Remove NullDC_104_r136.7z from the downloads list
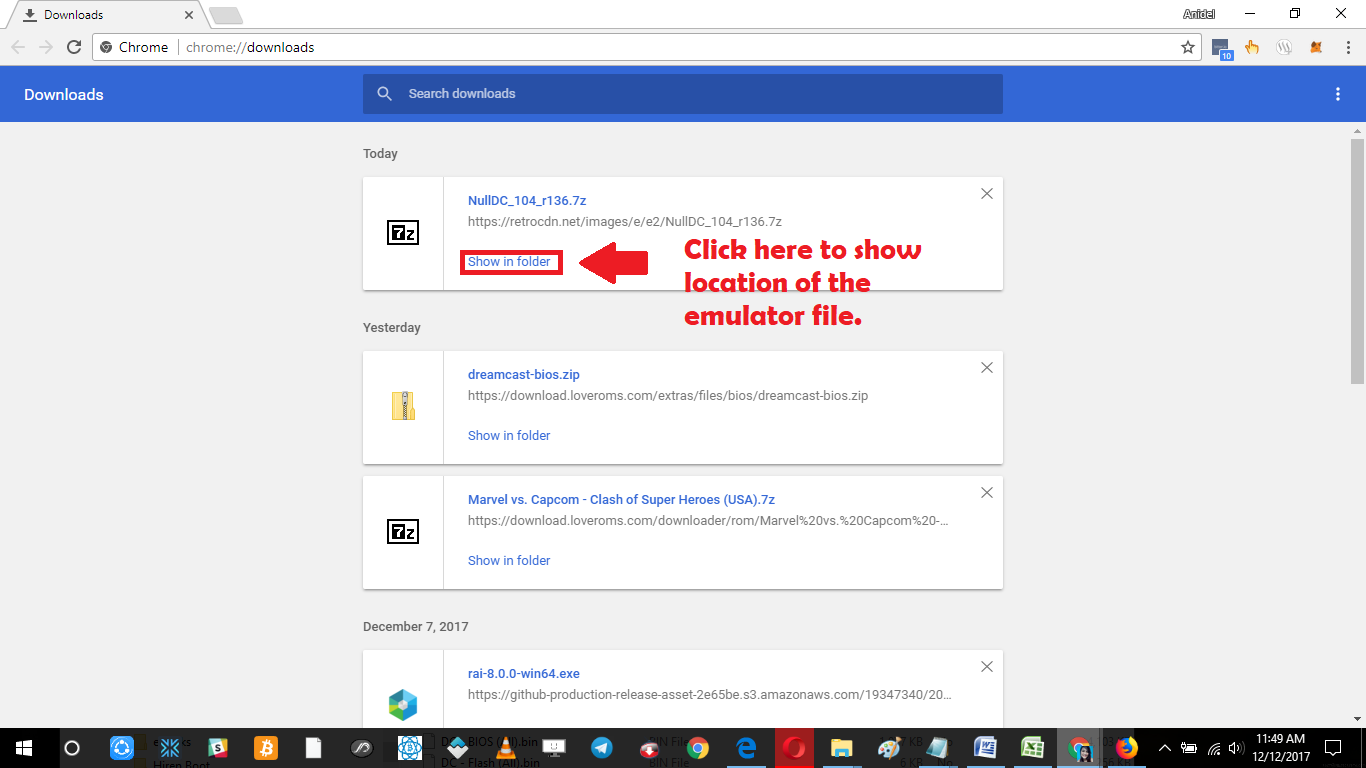1366x768 pixels. [x=987, y=194]
